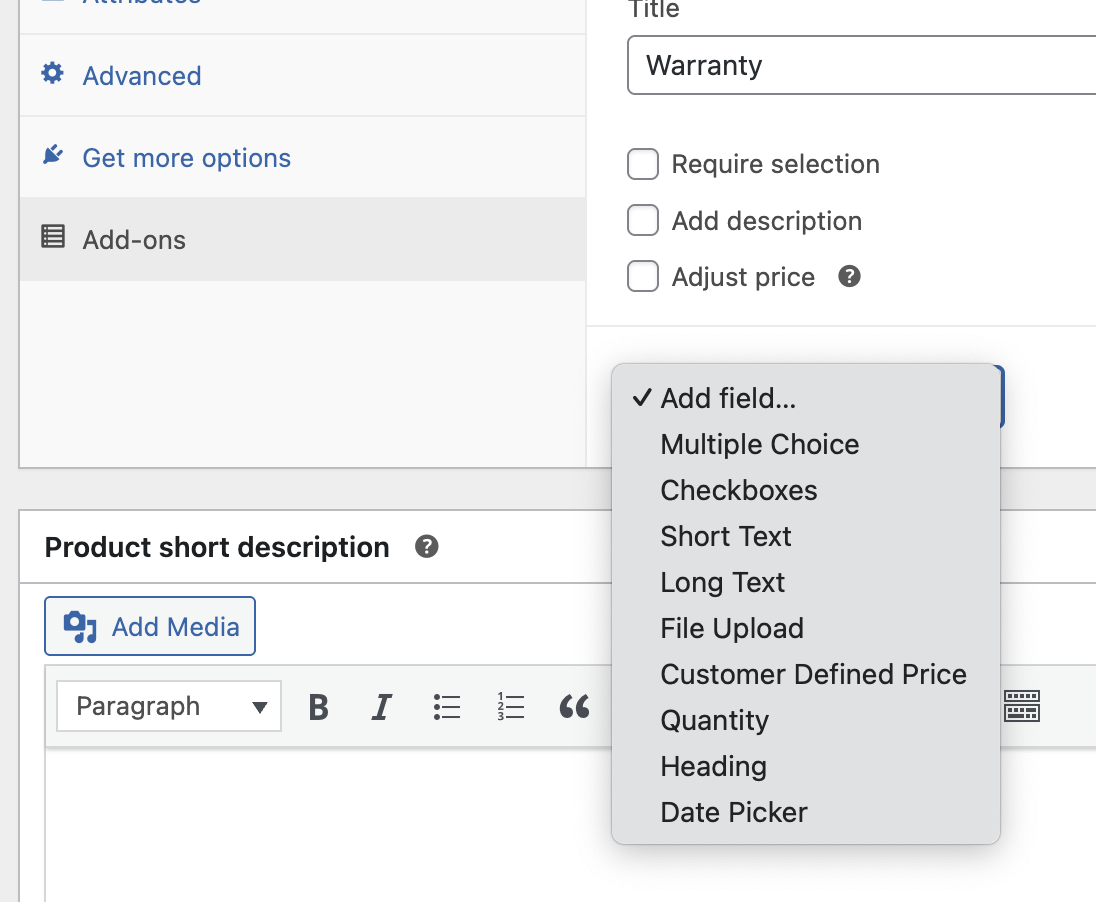Insert a bulleted list
Image resolution: width=1096 pixels, height=902 pixels.
[x=447, y=707]
